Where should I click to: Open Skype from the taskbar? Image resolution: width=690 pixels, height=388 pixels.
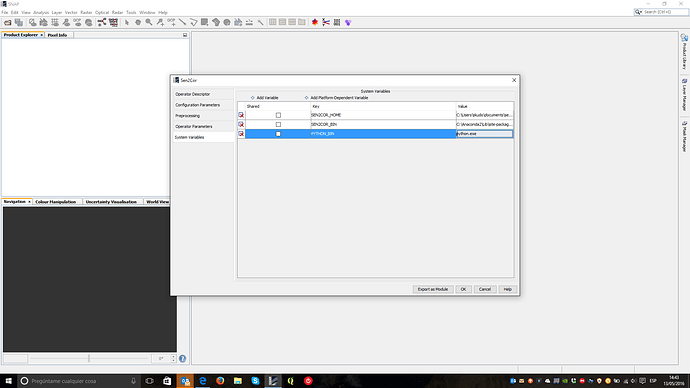255,381
